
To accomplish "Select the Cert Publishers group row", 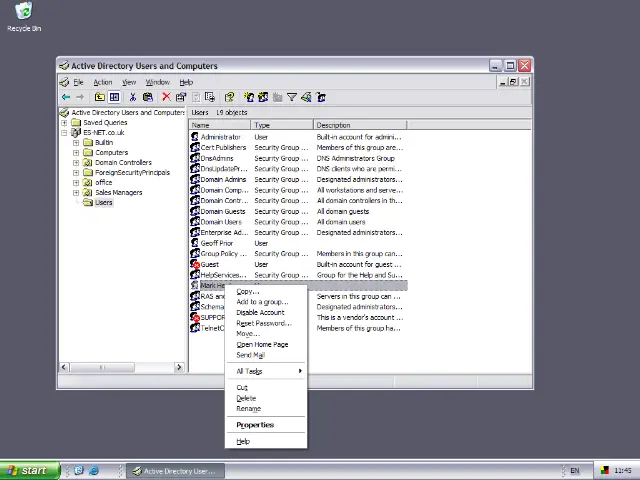I will pyautogui.click(x=298, y=147).
